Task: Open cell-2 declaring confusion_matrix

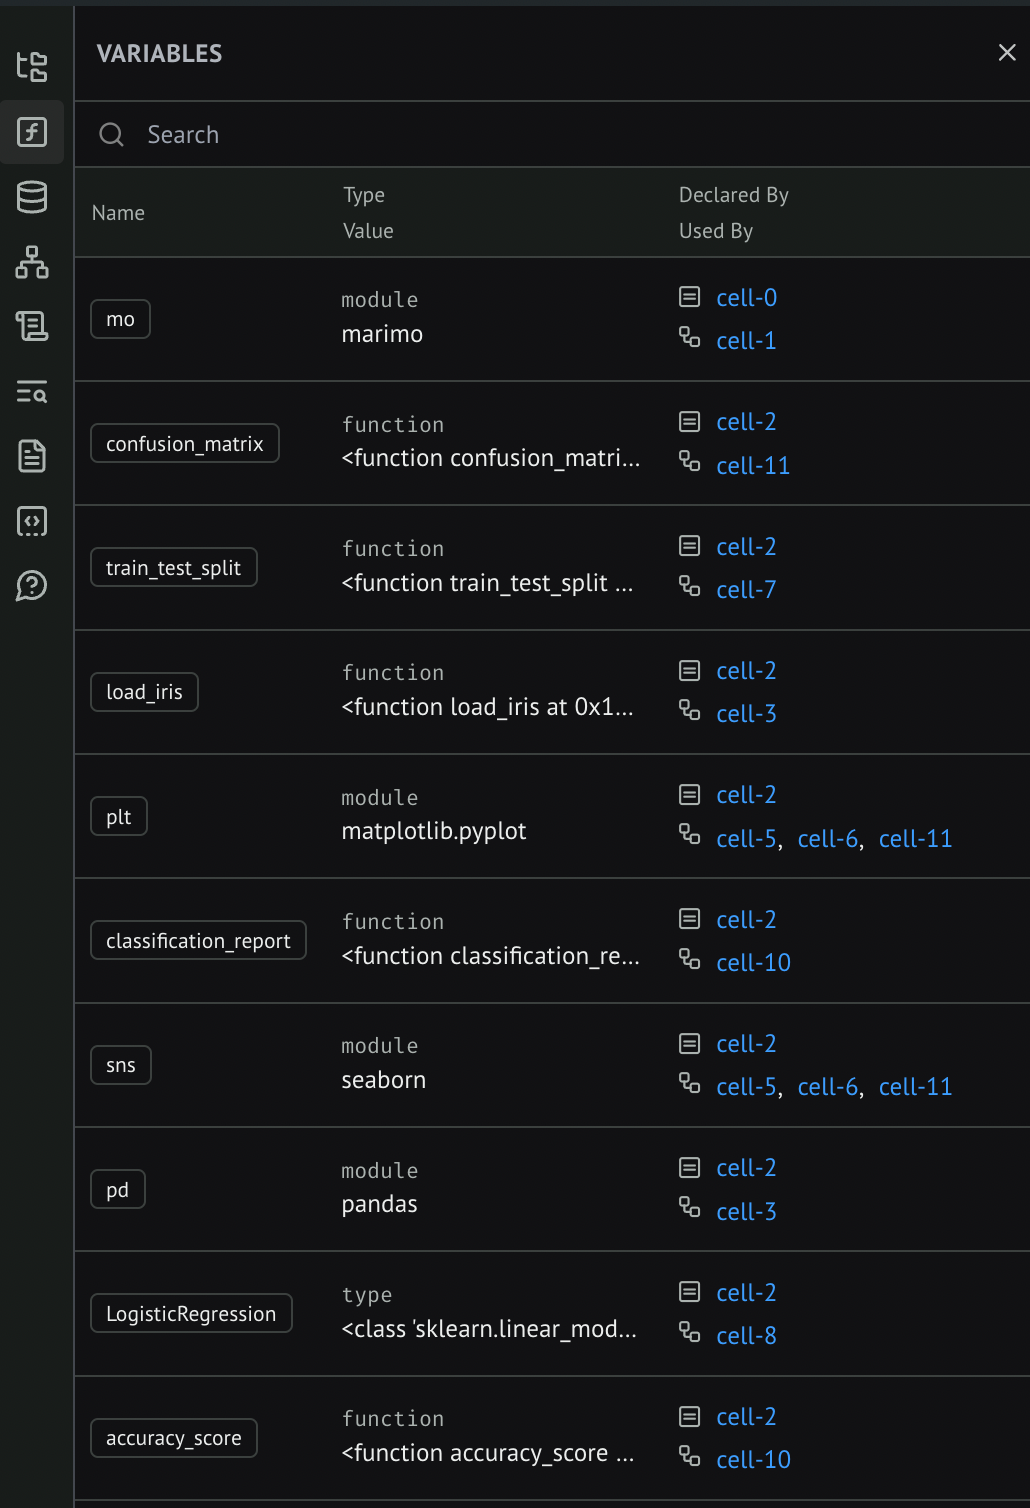Action: coord(747,422)
